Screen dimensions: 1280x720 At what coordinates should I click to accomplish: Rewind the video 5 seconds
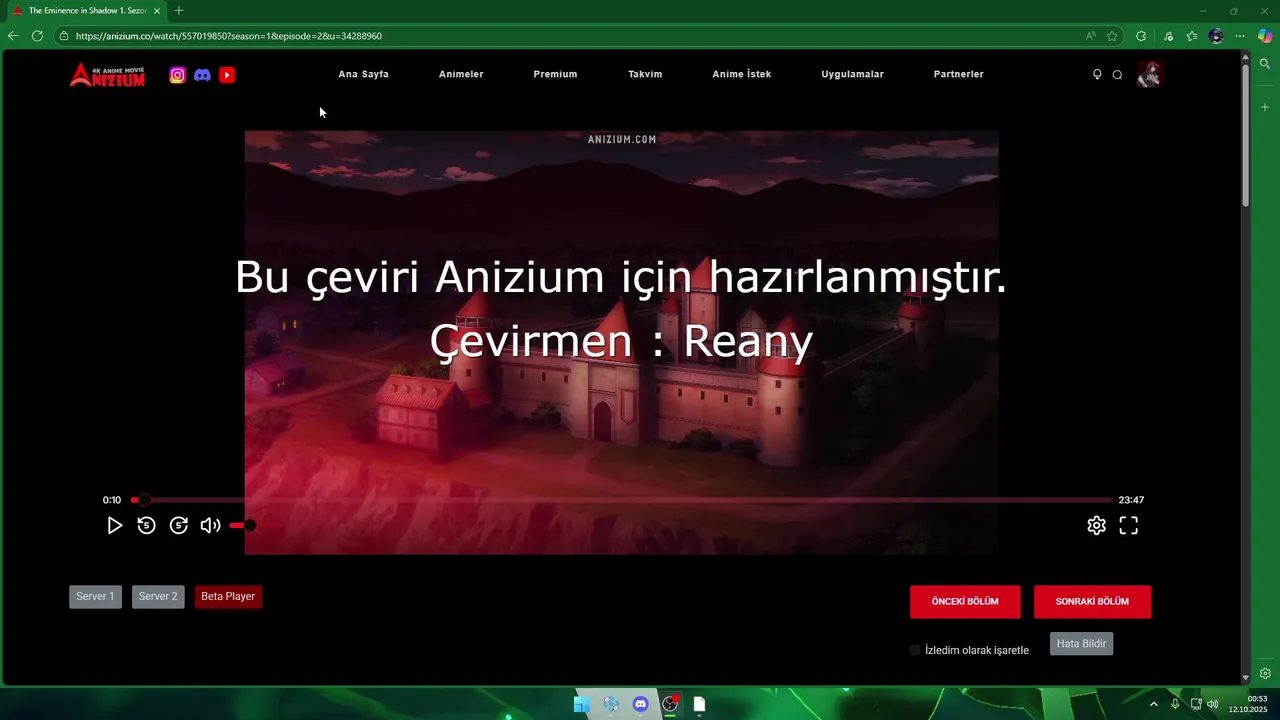(x=146, y=526)
